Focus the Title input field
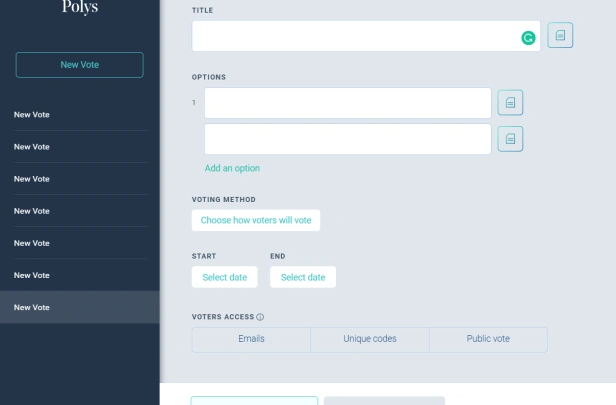The image size is (616, 405). pos(366,36)
